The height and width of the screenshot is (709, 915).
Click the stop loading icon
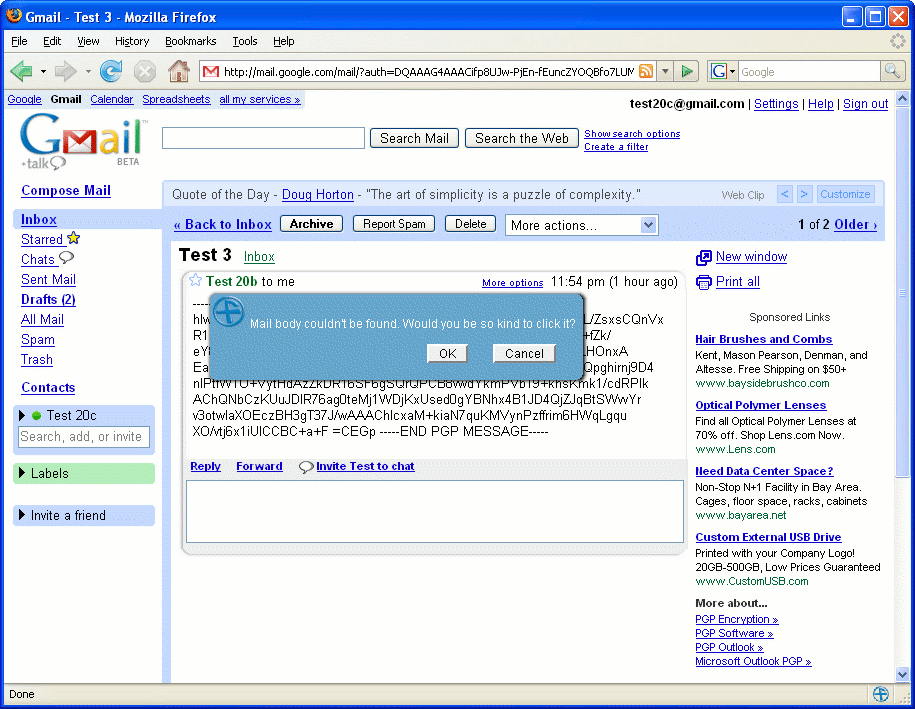[145, 72]
